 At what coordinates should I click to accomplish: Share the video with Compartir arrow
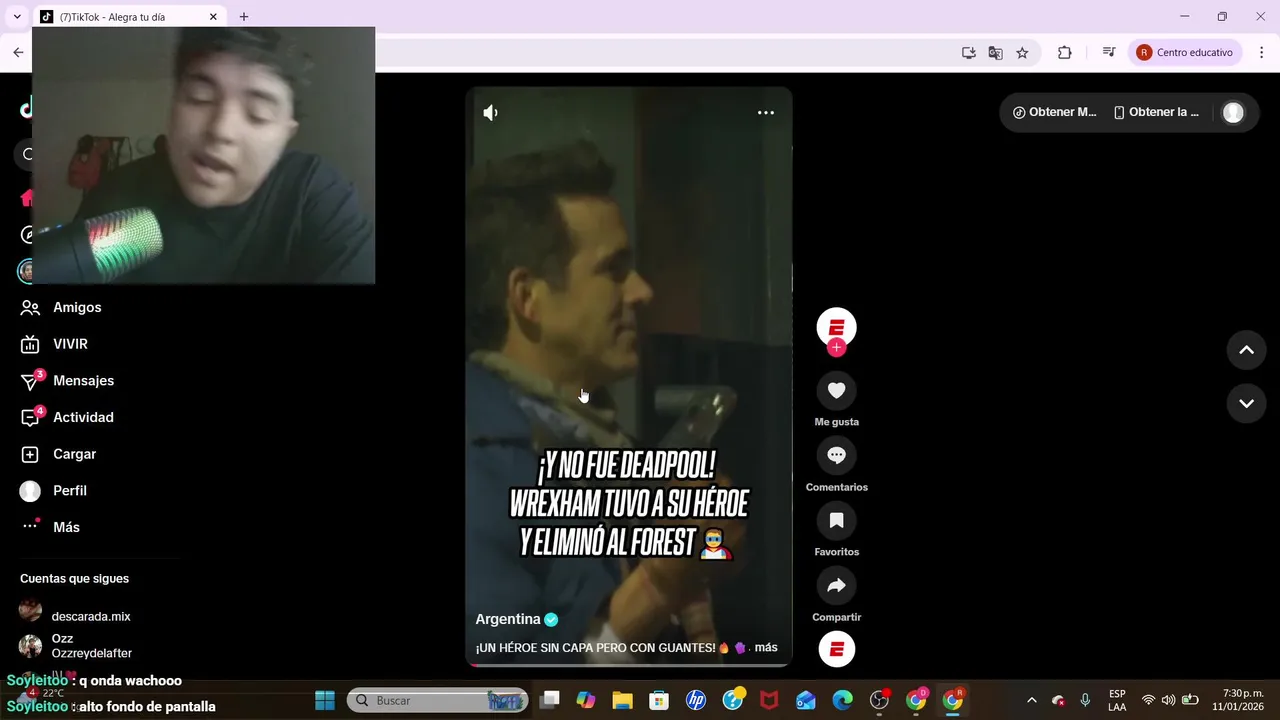(x=837, y=586)
